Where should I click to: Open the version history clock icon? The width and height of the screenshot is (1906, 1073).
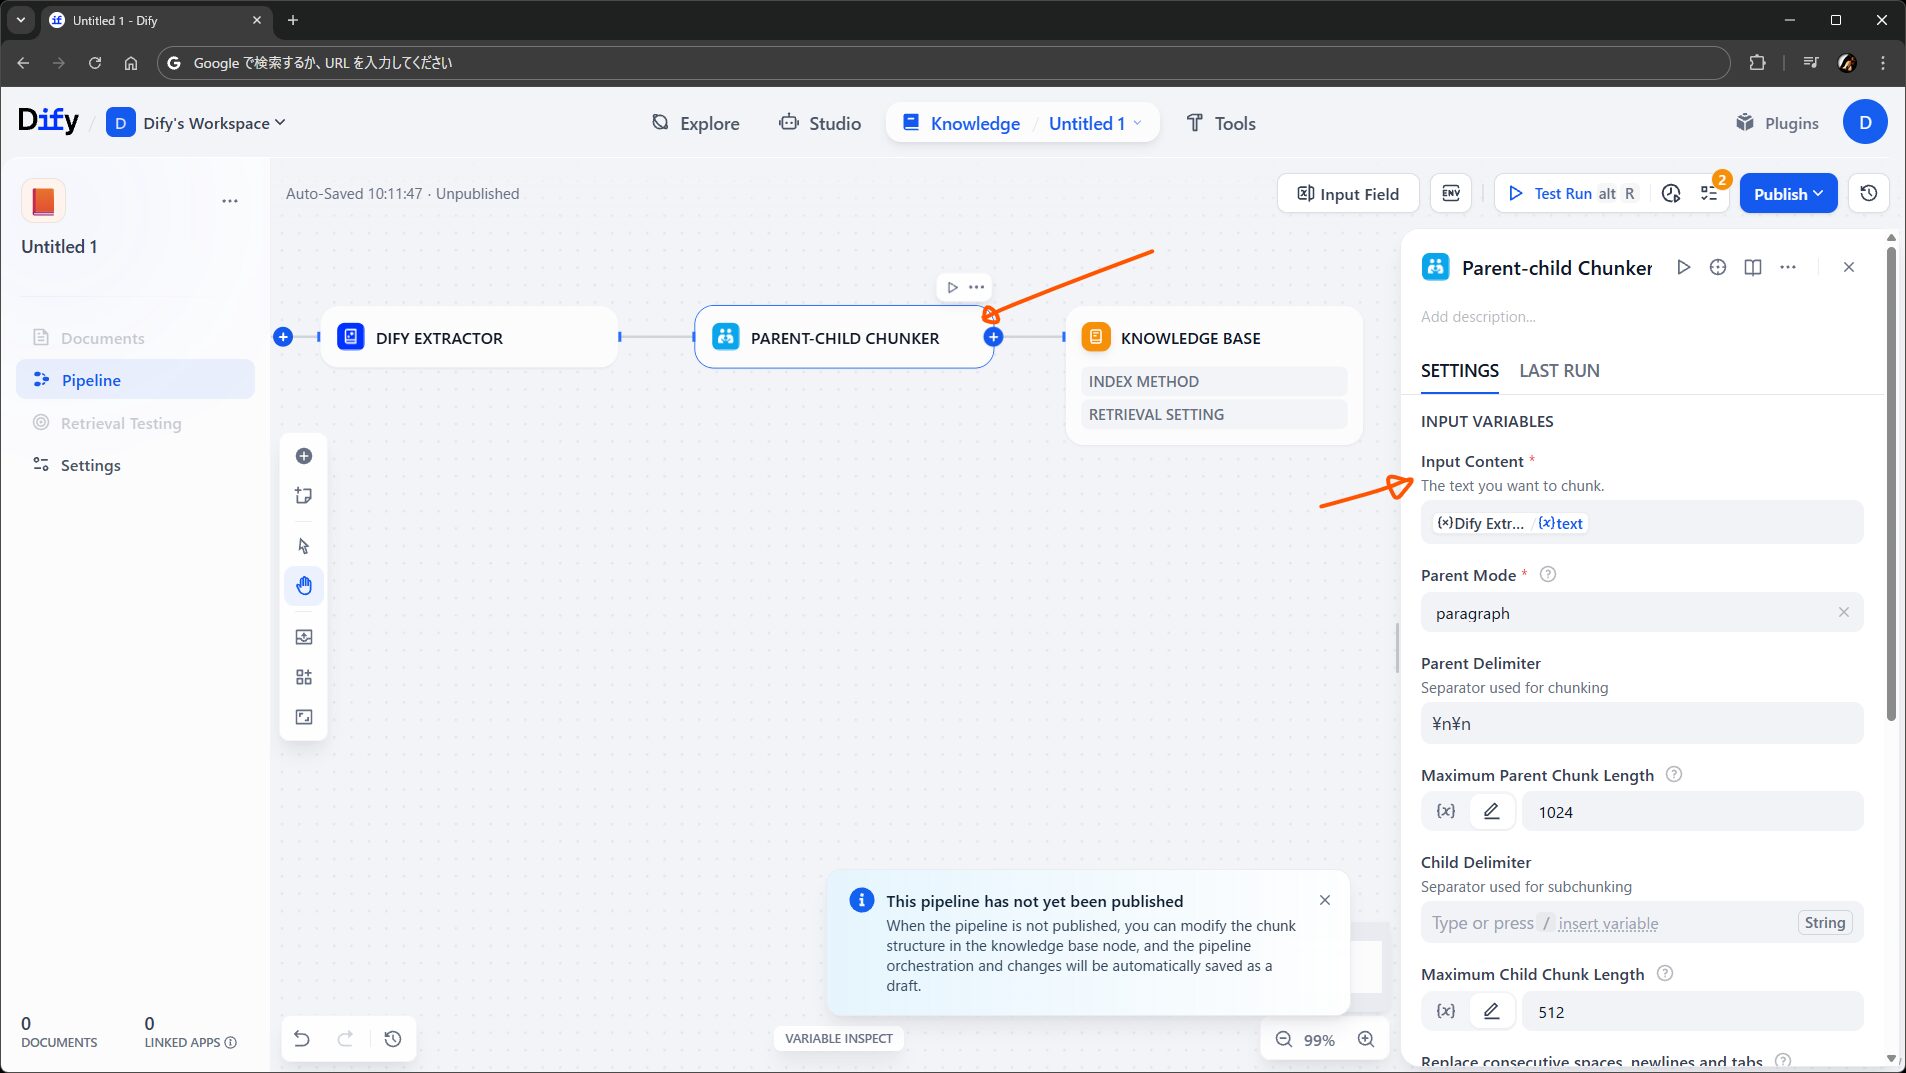point(1868,193)
